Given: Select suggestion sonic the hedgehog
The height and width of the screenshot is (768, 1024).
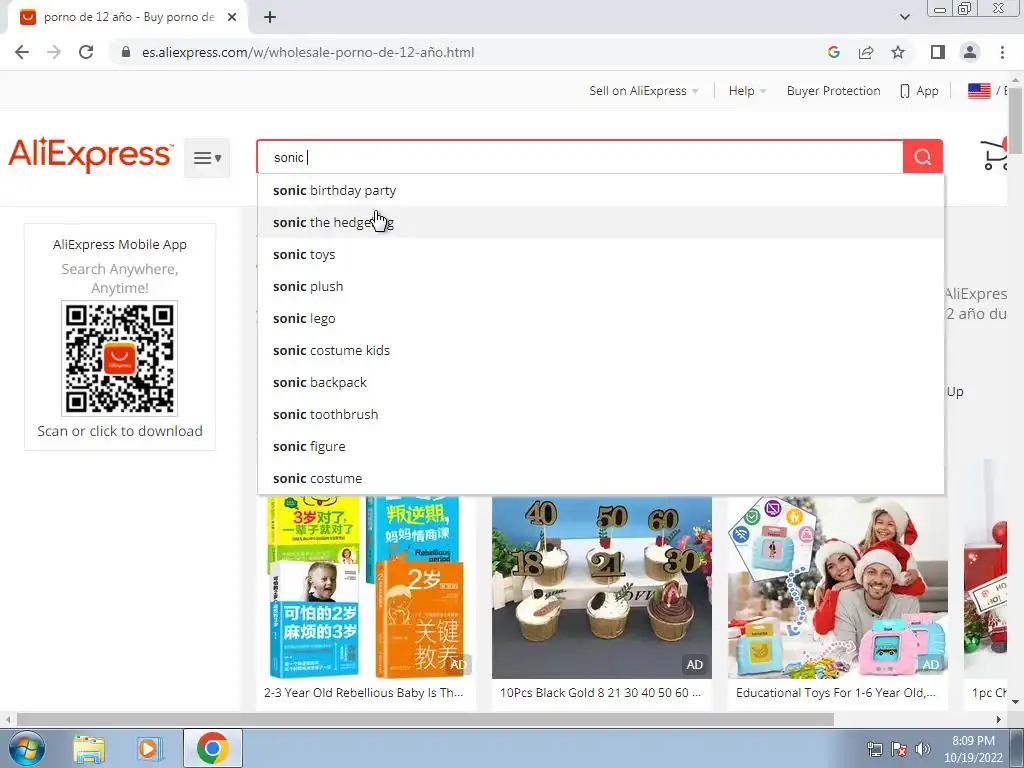Looking at the screenshot, I should click(x=601, y=222).
